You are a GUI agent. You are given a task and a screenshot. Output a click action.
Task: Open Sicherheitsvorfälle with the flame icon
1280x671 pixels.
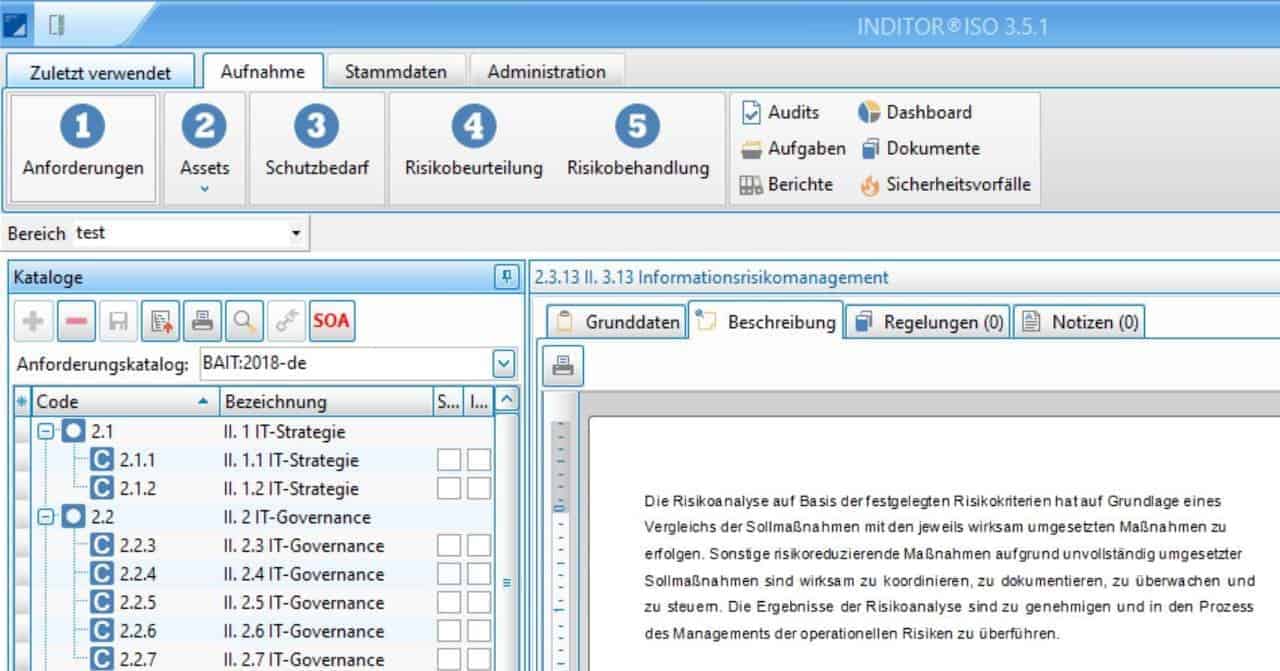pos(945,185)
